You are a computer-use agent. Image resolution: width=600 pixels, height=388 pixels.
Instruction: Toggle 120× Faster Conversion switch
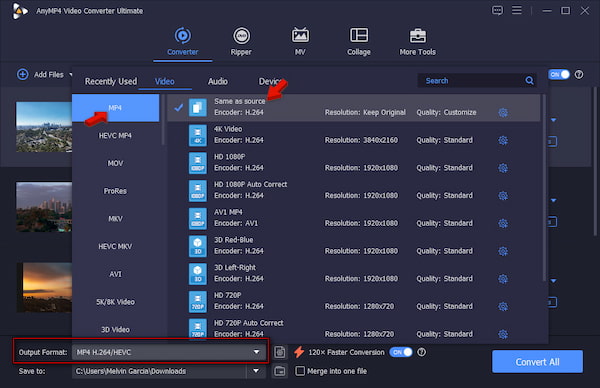click(x=401, y=352)
